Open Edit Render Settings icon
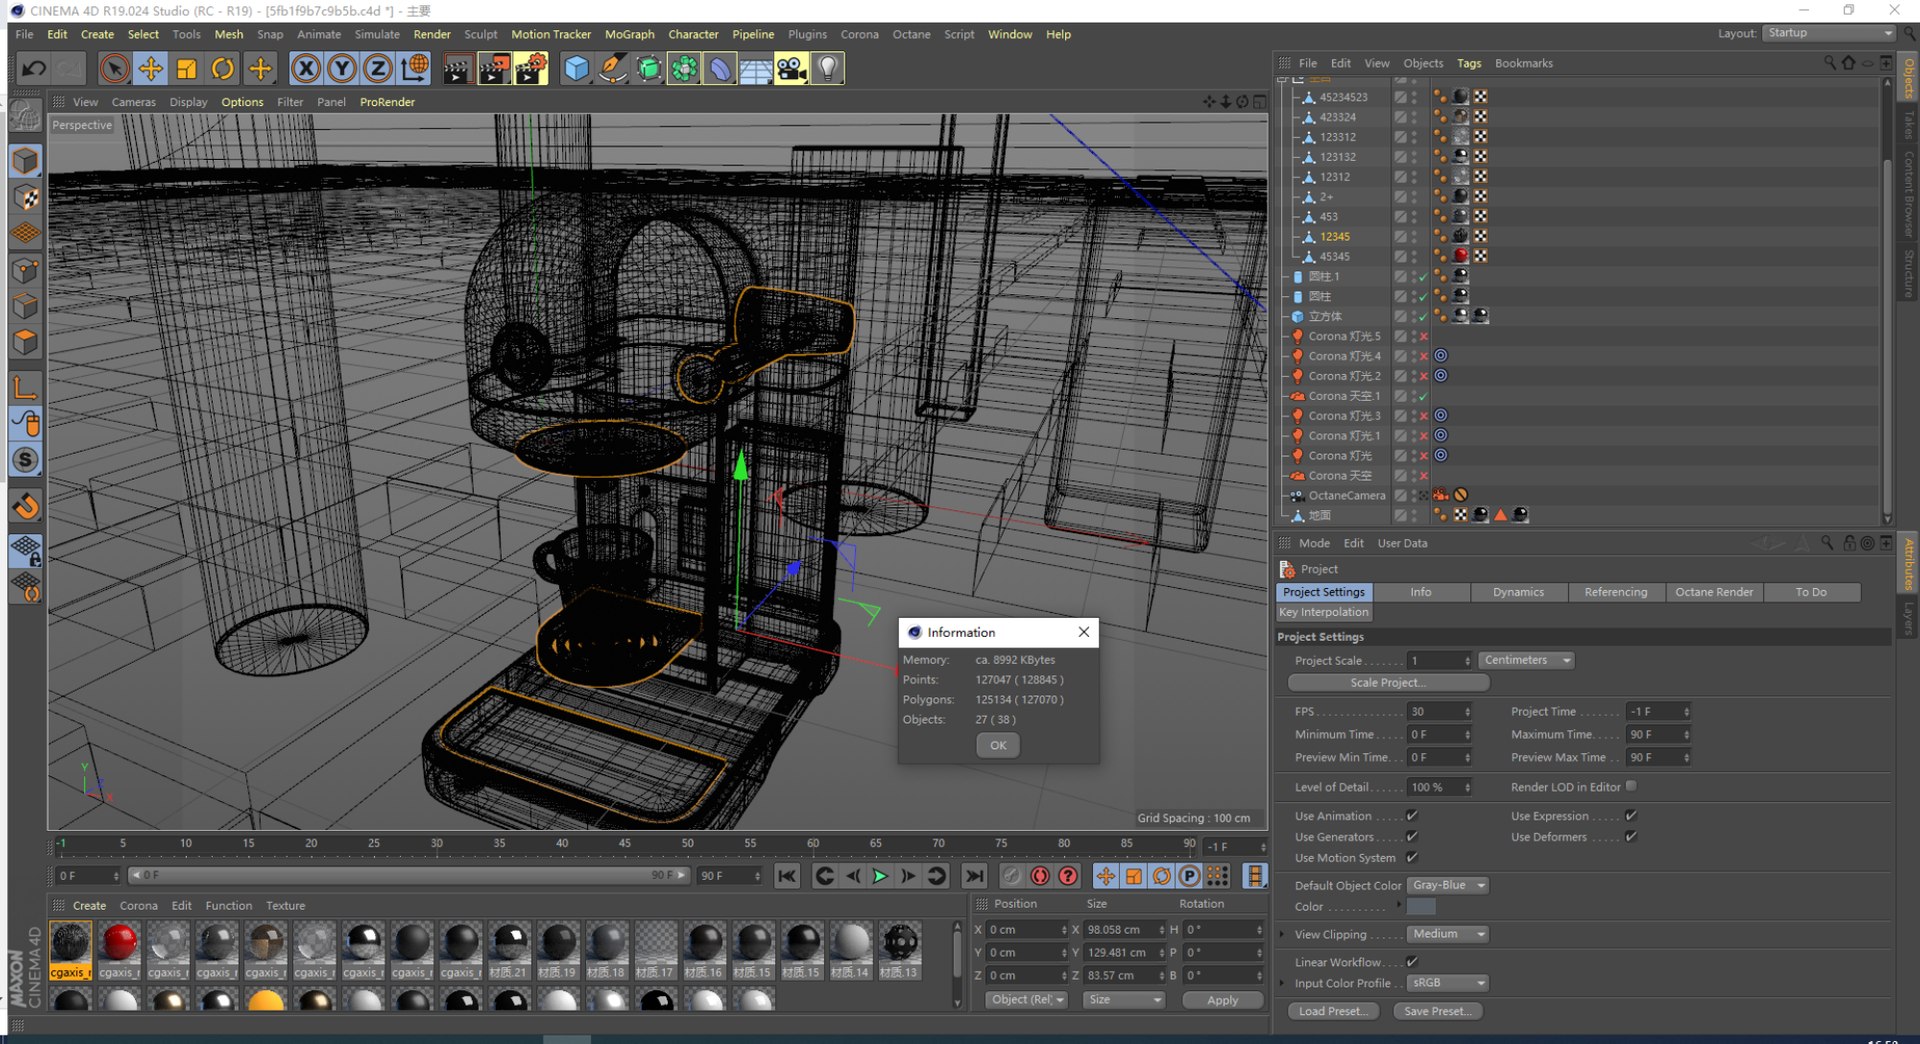This screenshot has height=1044, width=1920. coord(531,68)
